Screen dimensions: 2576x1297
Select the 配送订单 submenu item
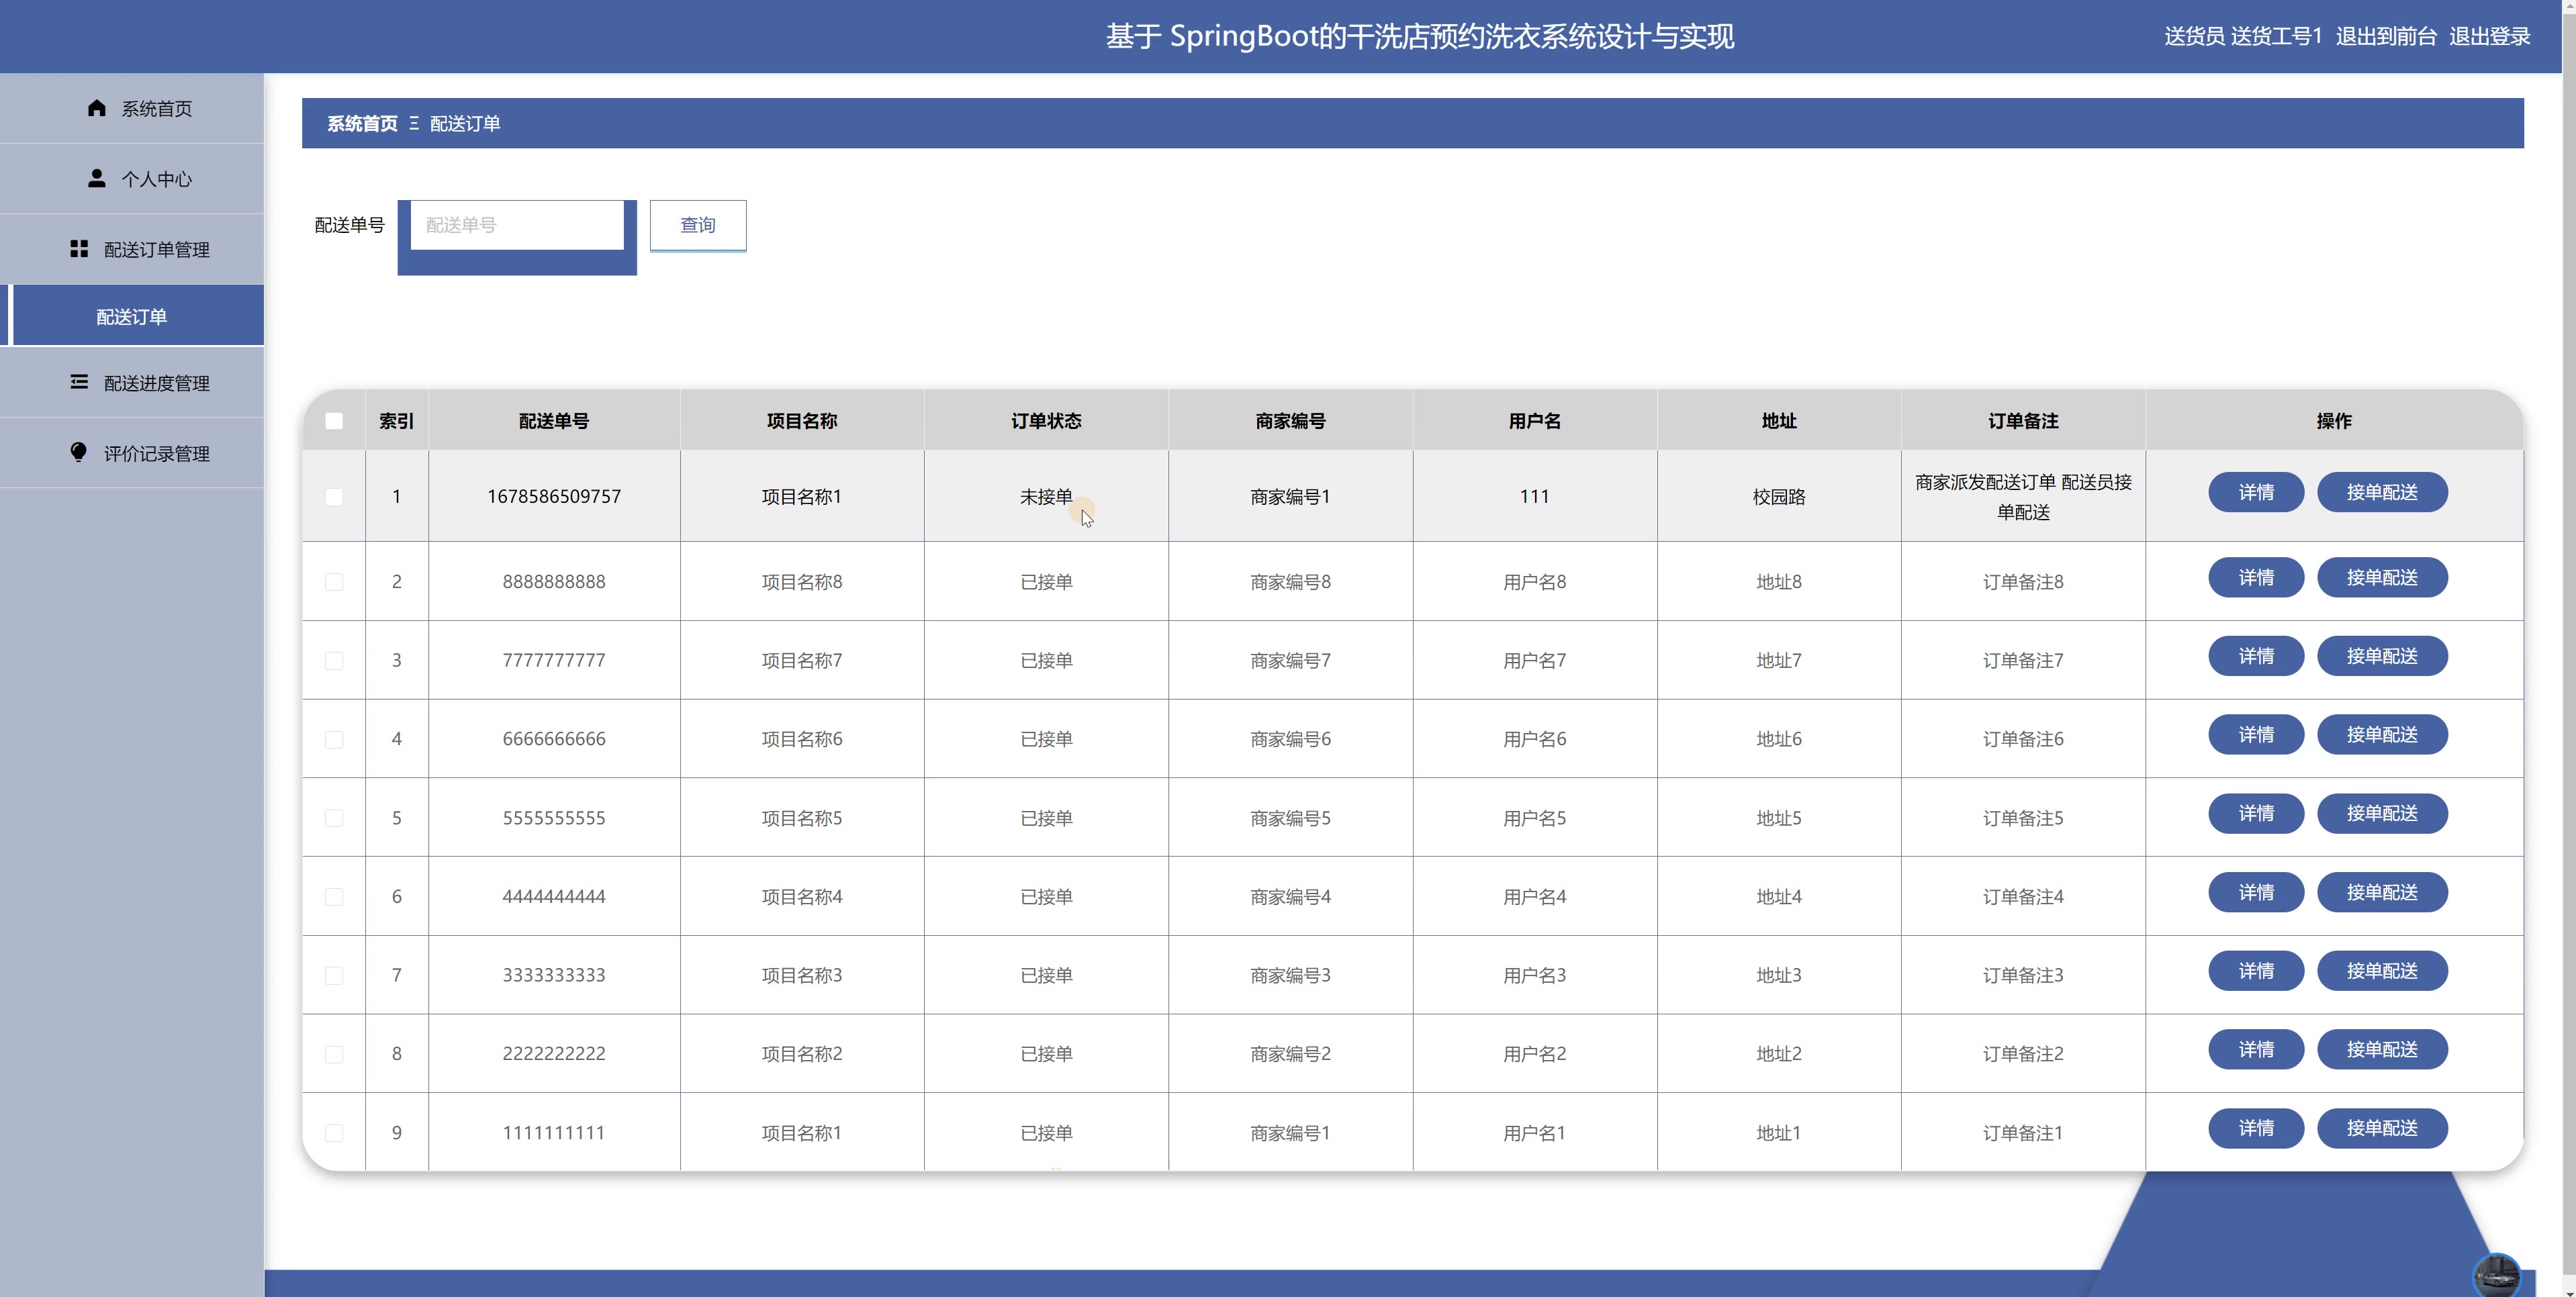[132, 316]
